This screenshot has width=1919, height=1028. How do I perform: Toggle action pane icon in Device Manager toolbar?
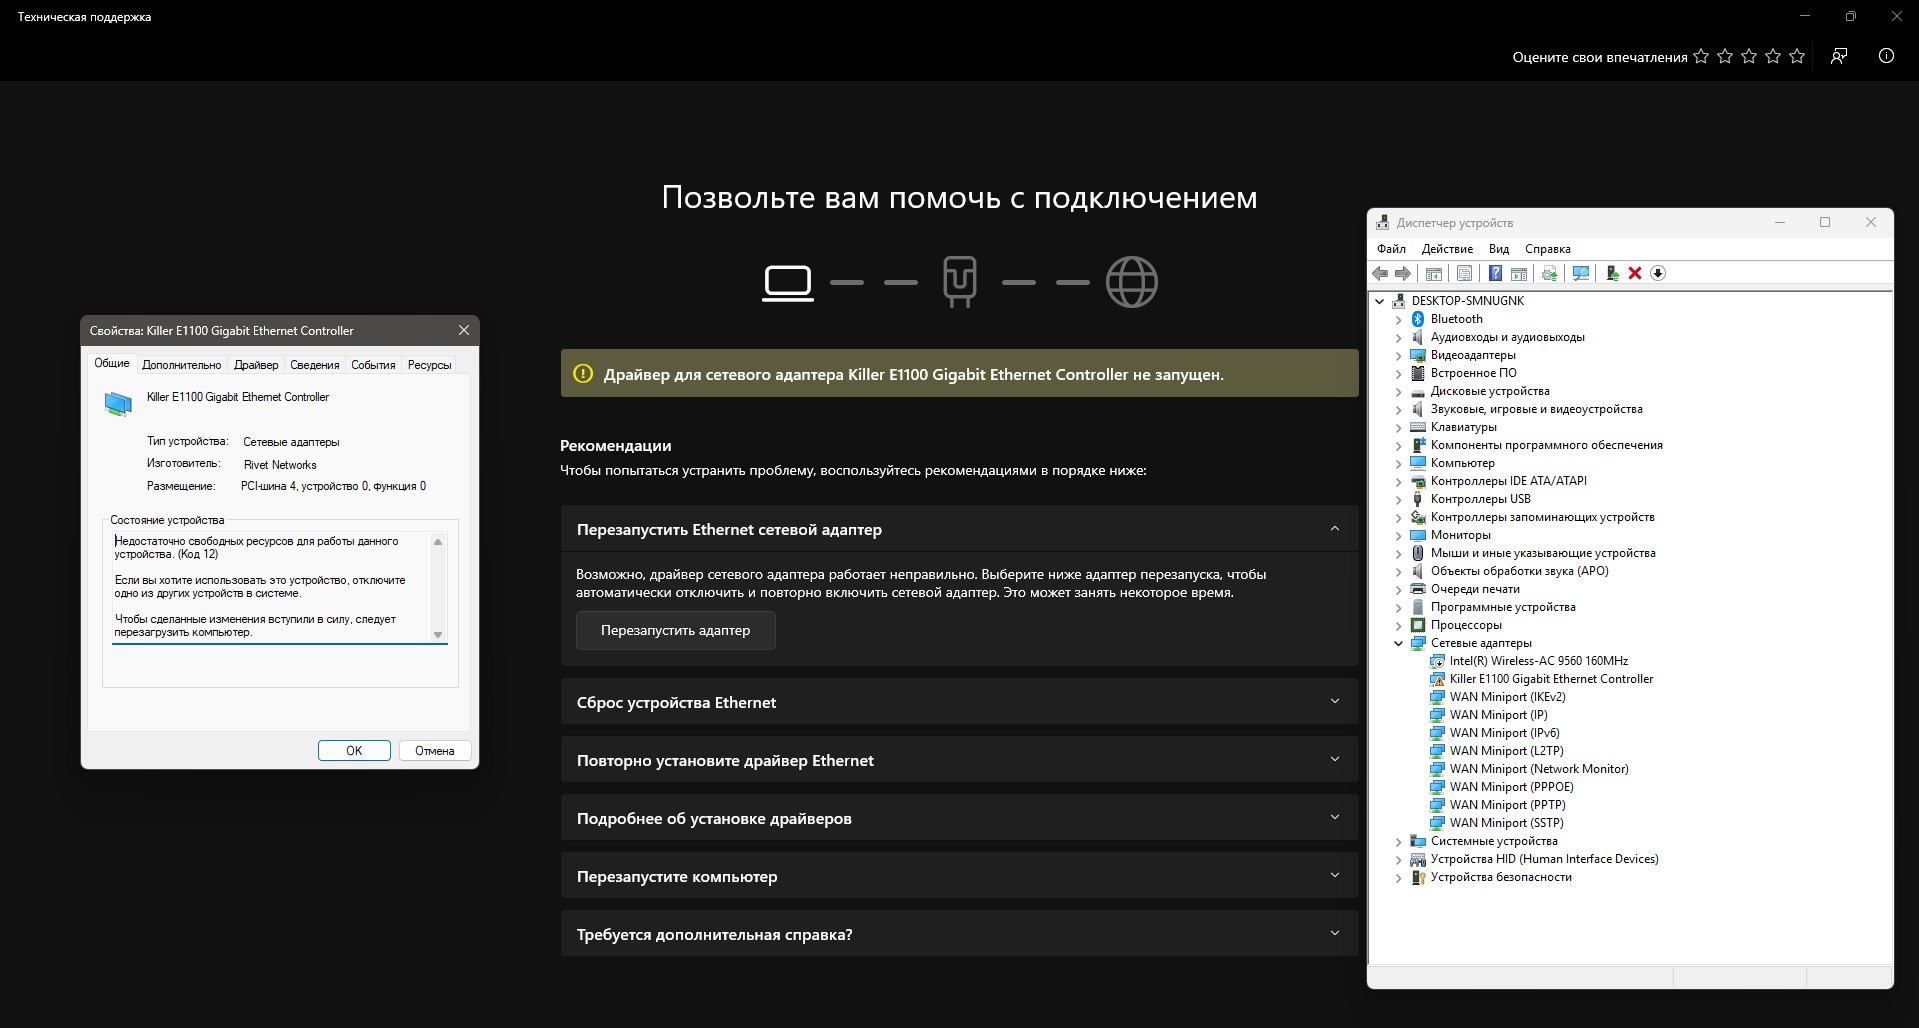point(1518,273)
